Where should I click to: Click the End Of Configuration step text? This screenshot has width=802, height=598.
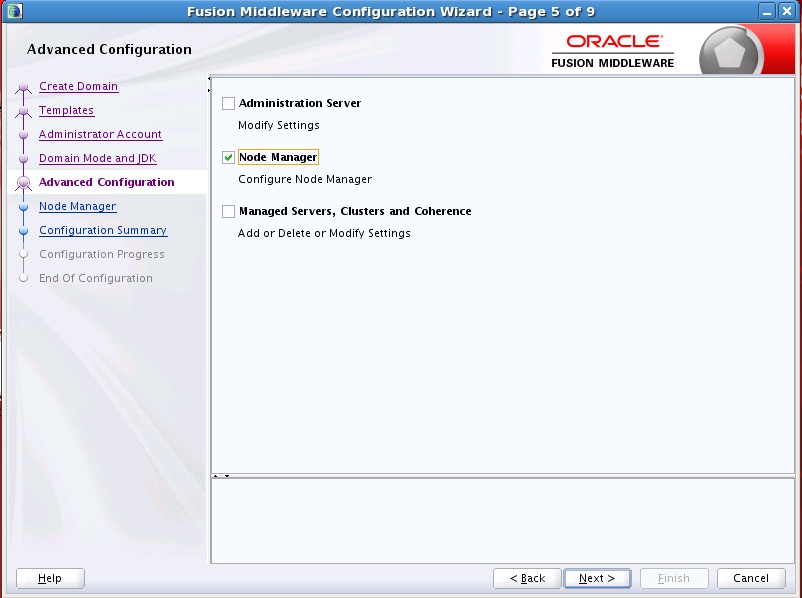click(96, 278)
